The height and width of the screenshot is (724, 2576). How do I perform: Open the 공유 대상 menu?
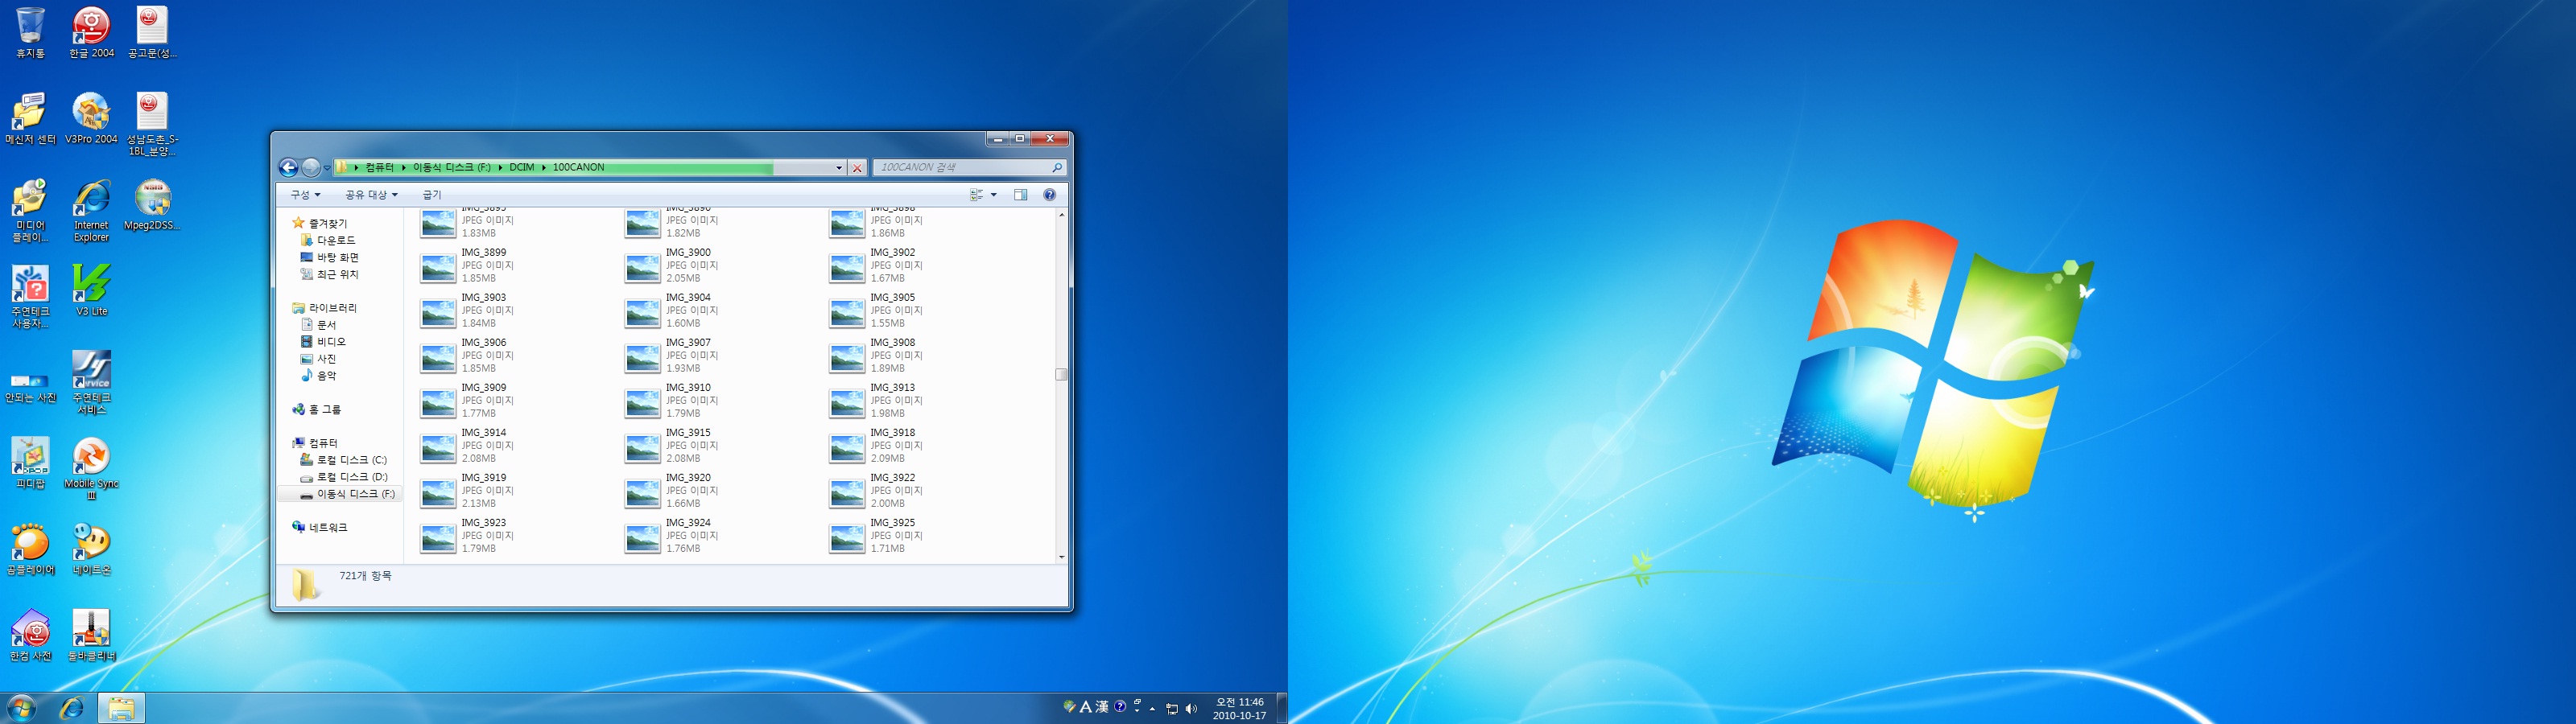pyautogui.click(x=371, y=195)
